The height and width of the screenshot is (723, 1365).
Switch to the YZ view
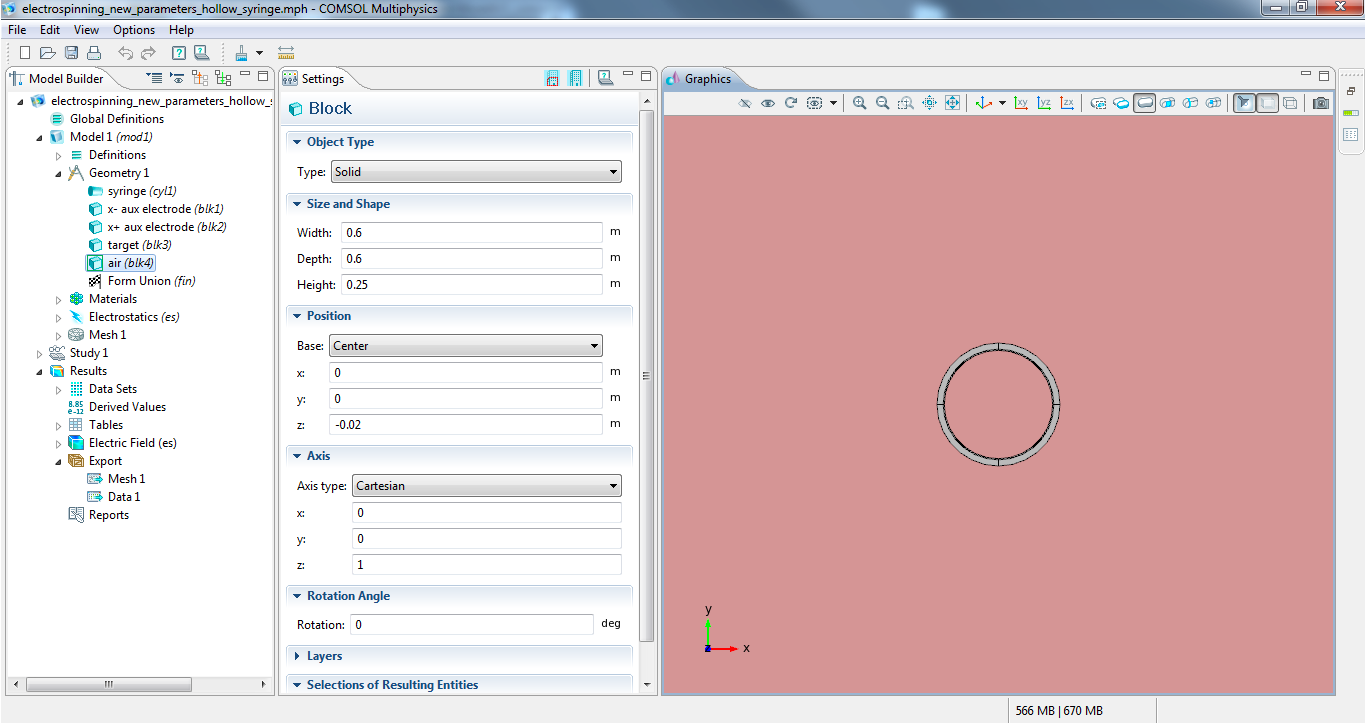[x=1044, y=103]
